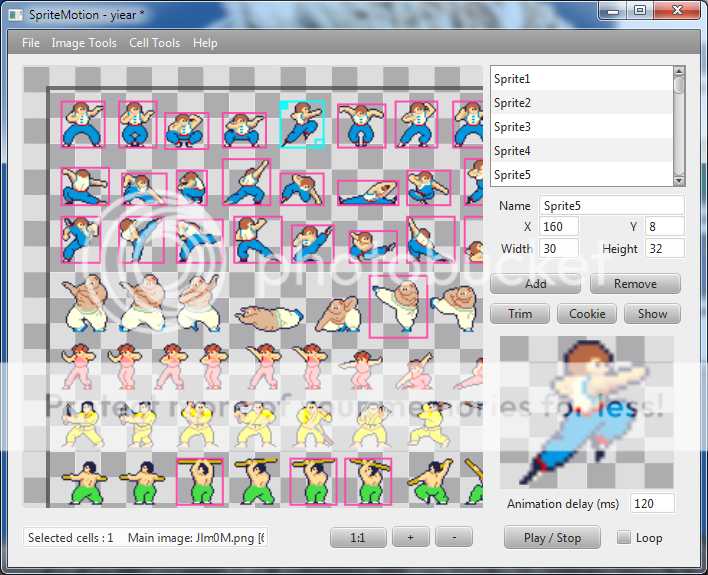This screenshot has width=708, height=575.
Task: Click the first pink-dressed female fighter sprite
Action: (x=78, y=366)
